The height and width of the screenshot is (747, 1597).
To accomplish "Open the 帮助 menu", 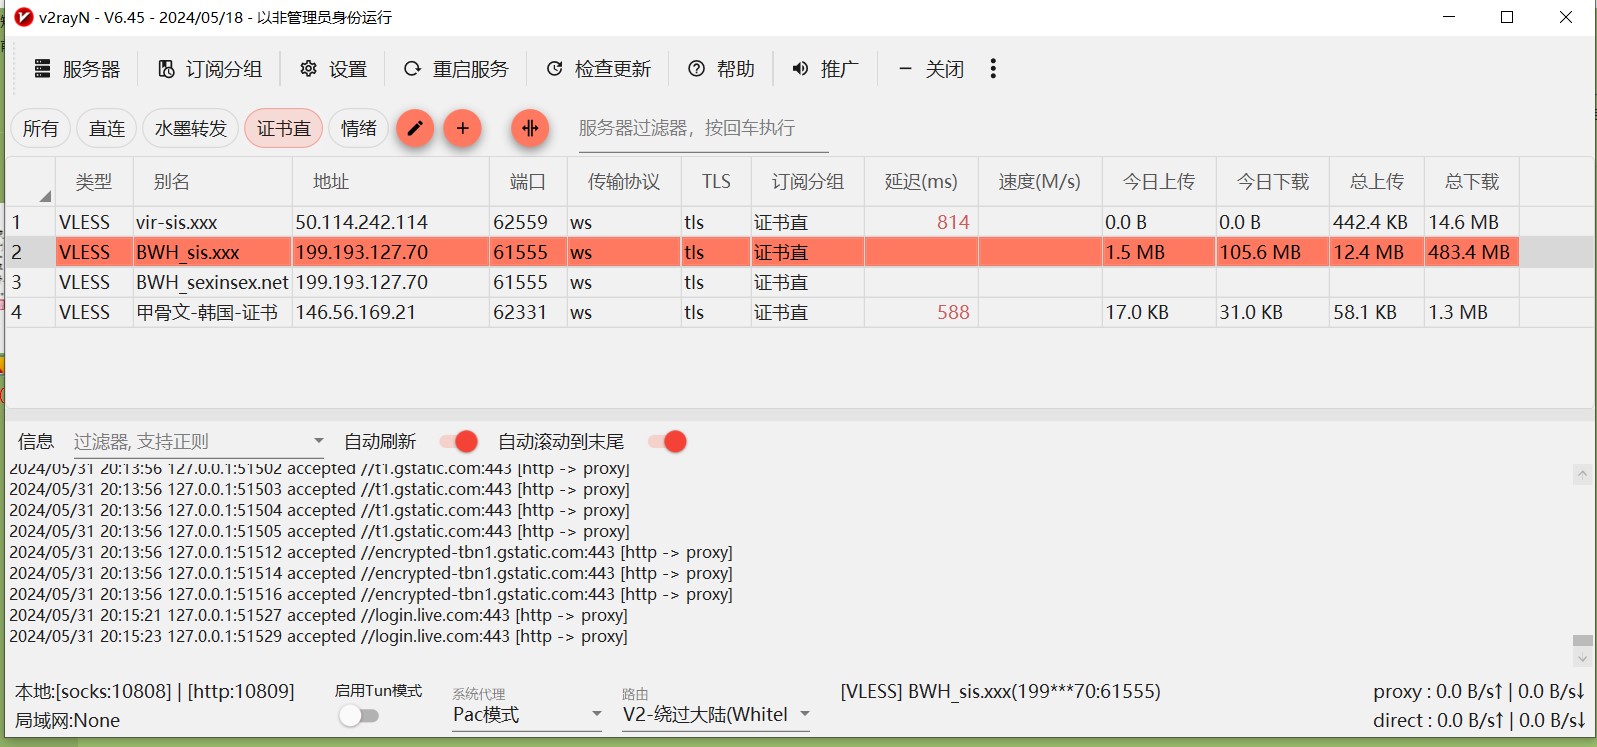I will (x=721, y=69).
